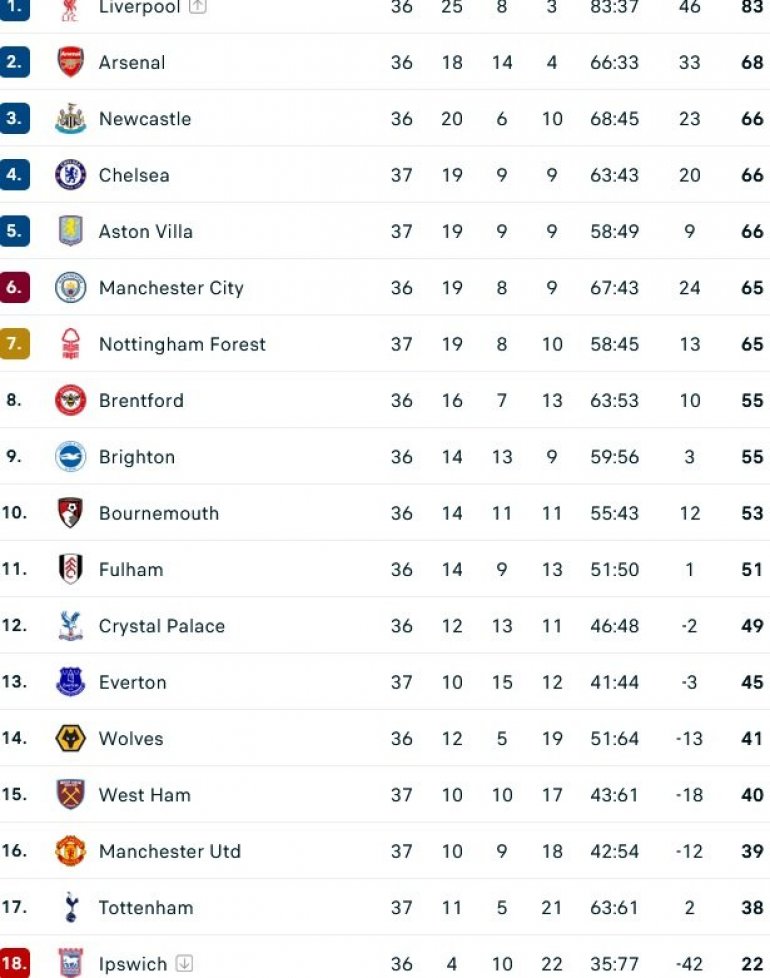
Task: Click the Arsenal club crest
Action: [70, 62]
